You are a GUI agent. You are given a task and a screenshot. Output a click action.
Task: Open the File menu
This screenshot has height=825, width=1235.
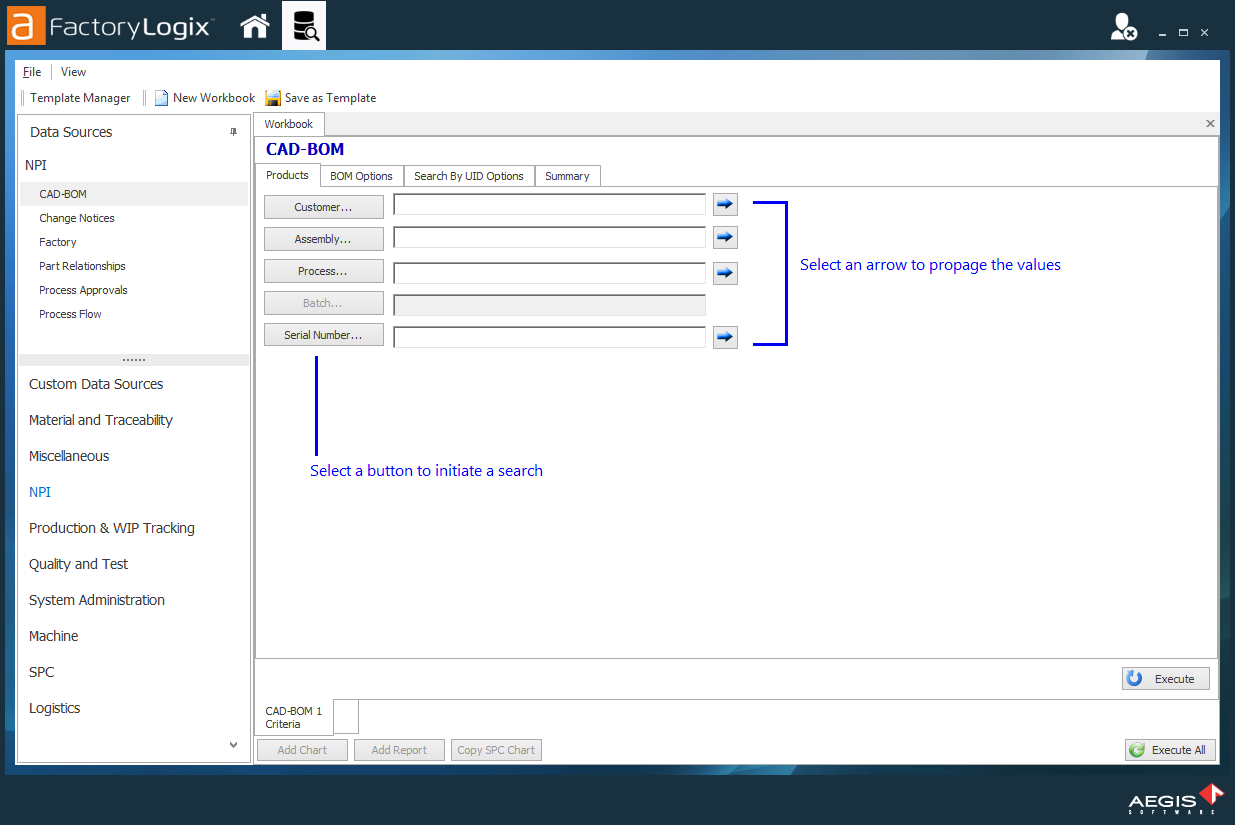(x=31, y=71)
